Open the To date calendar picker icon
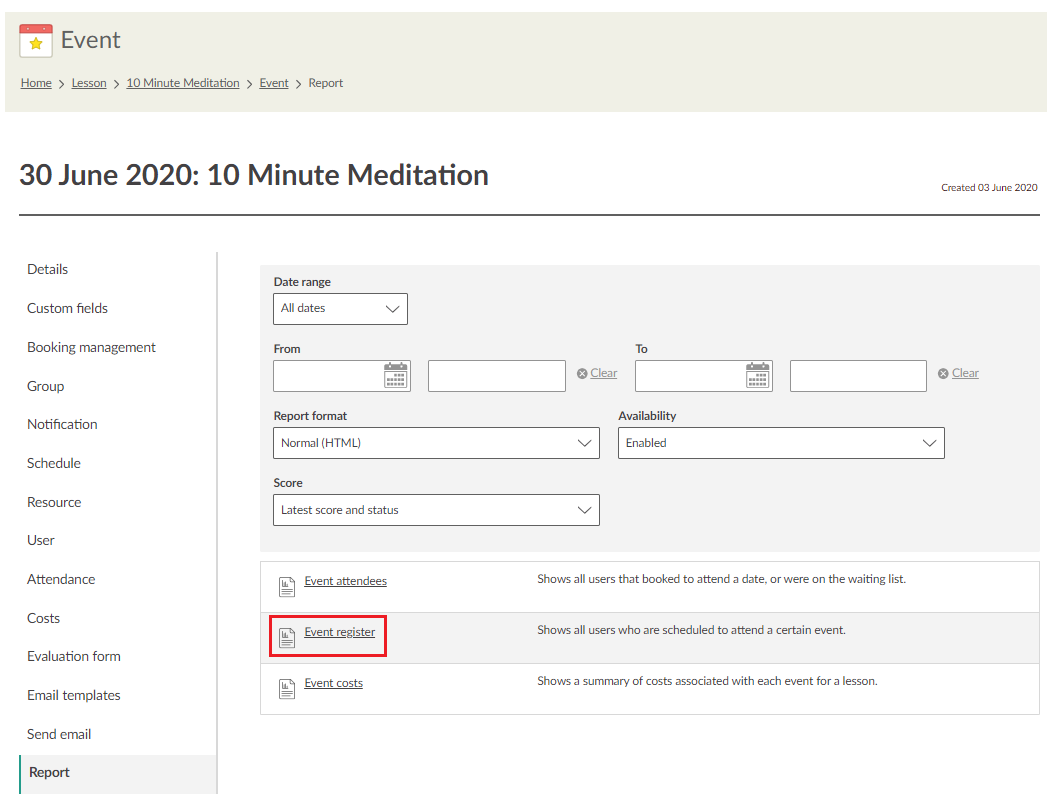 tap(758, 375)
